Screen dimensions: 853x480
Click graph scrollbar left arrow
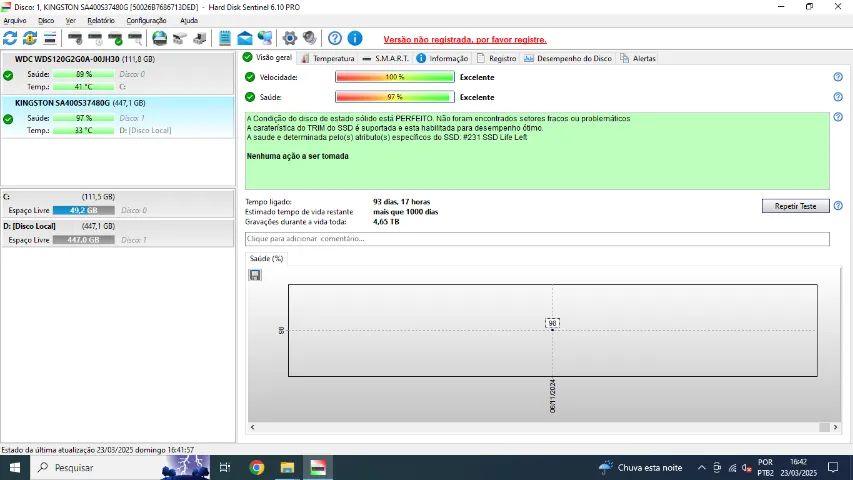pyautogui.click(x=252, y=427)
